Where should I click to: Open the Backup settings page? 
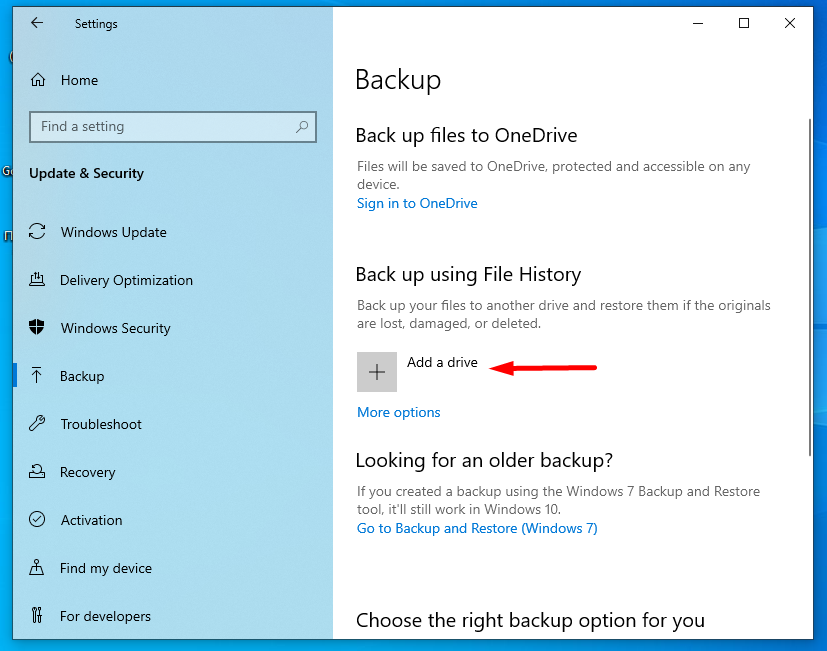(x=82, y=376)
